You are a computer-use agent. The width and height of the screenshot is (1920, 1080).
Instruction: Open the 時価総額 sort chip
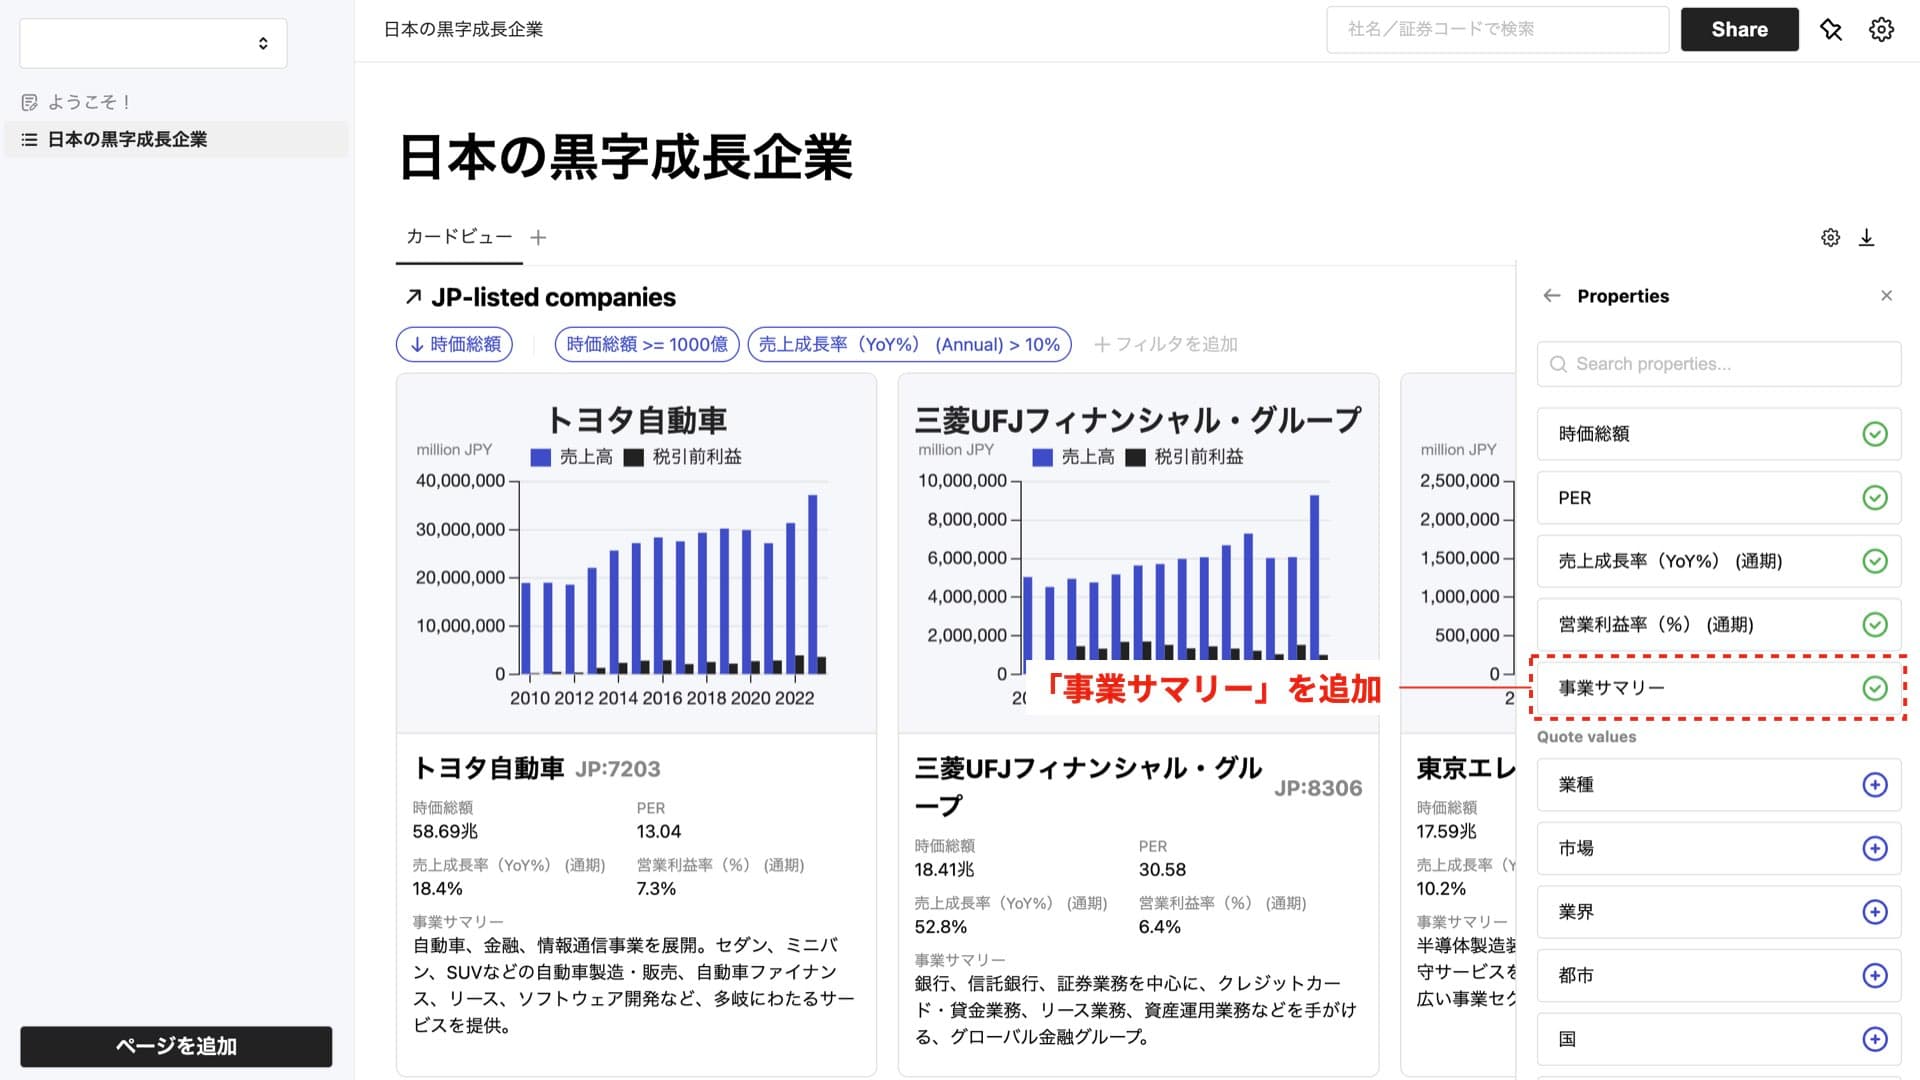455,344
